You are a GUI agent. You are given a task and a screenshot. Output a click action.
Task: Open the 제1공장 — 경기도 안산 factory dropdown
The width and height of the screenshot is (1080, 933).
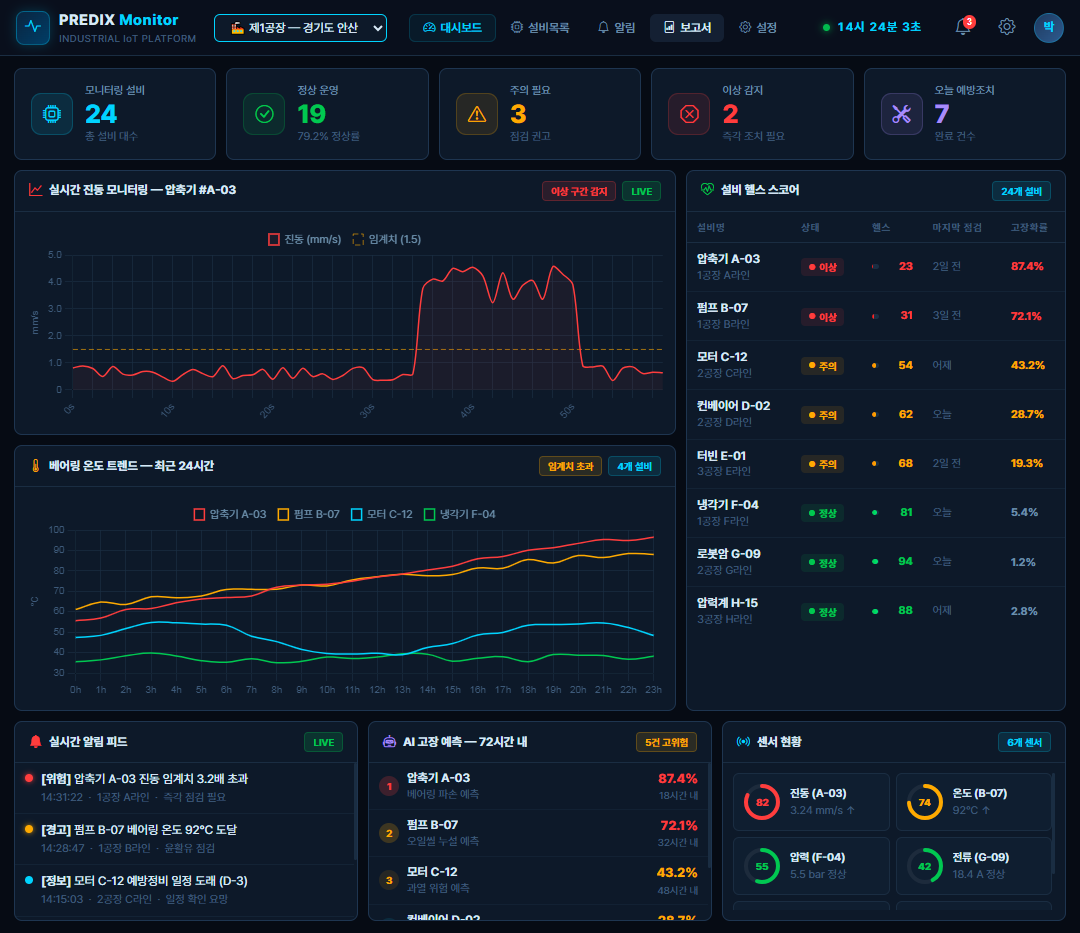(300, 28)
